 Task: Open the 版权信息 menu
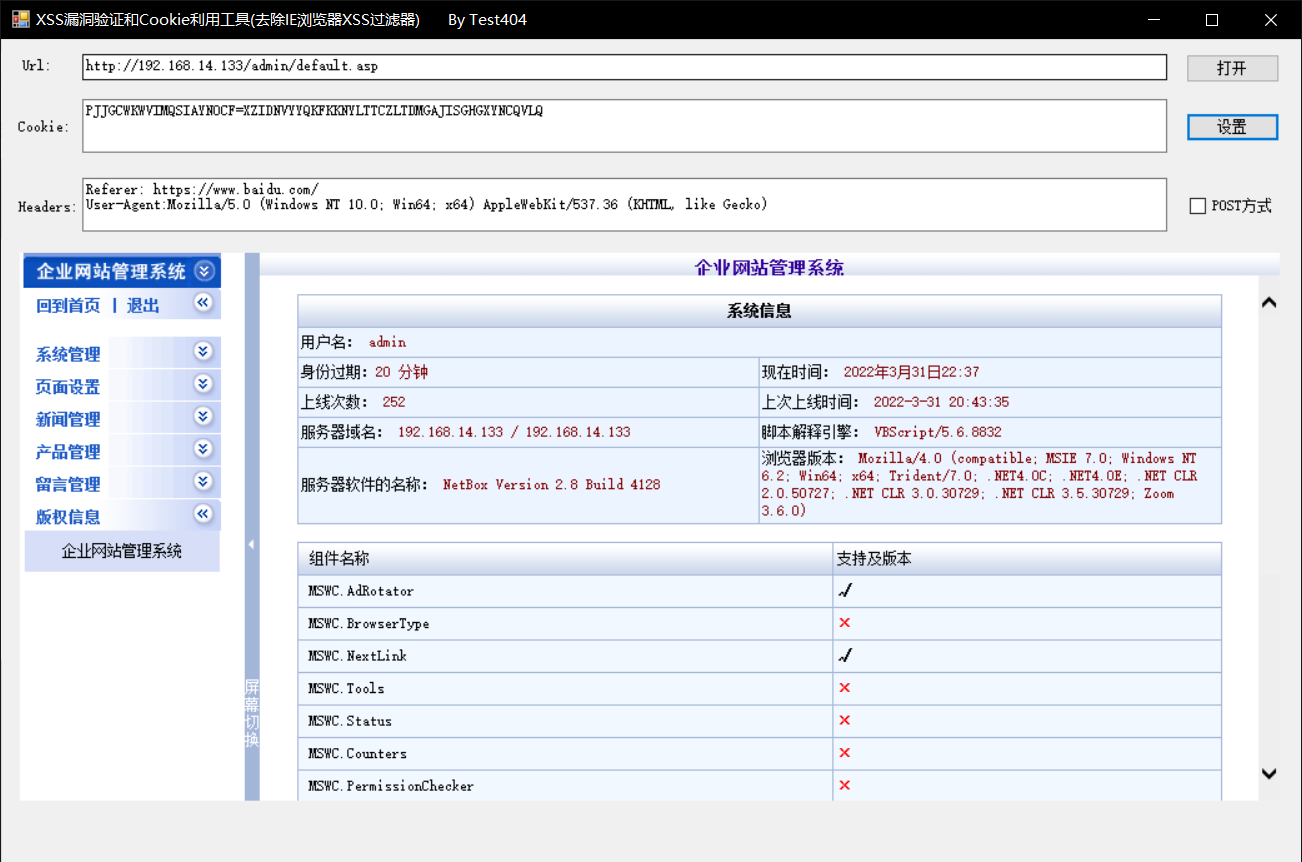click(68, 517)
